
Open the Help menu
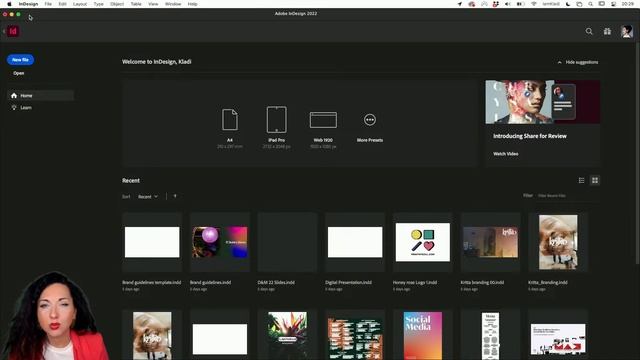click(193, 4)
